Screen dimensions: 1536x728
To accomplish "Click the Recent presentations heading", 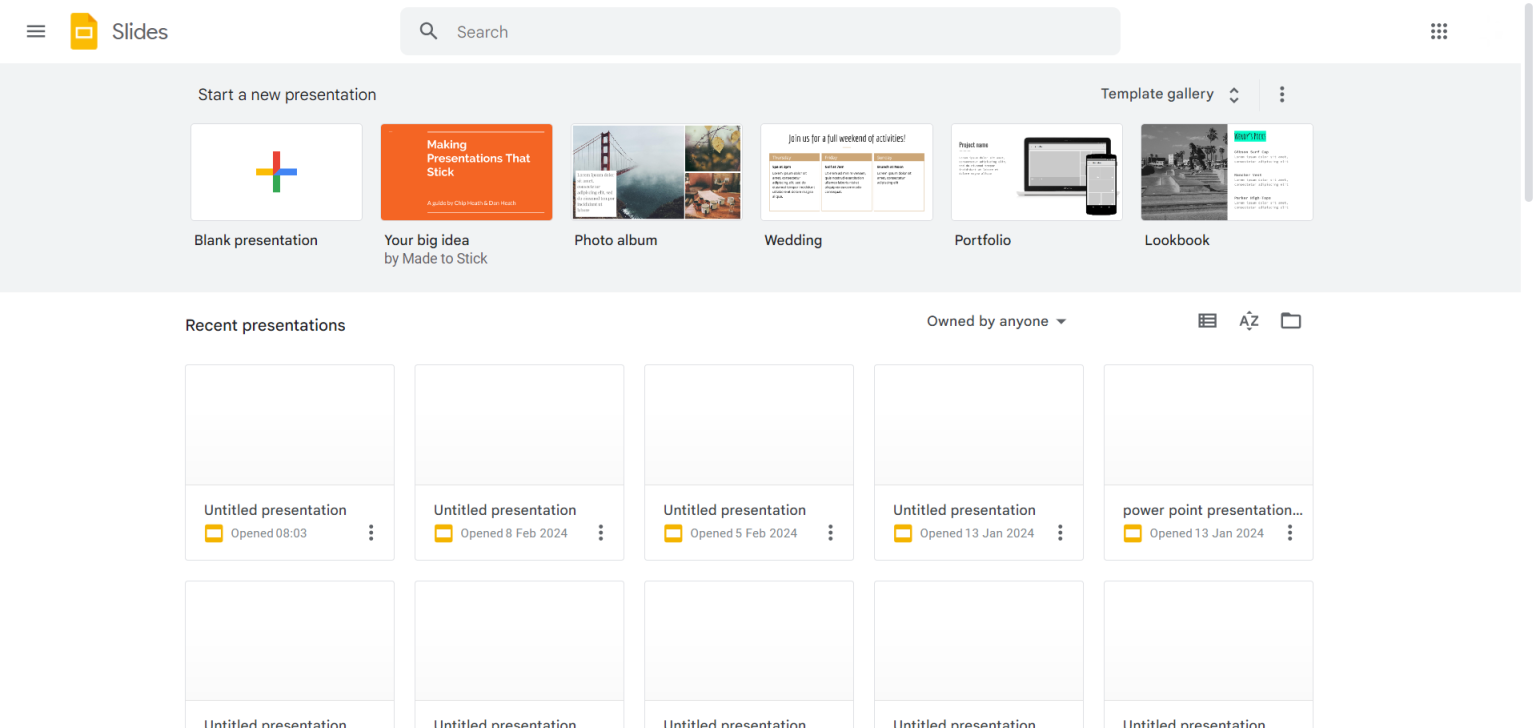I will pyautogui.click(x=265, y=325).
